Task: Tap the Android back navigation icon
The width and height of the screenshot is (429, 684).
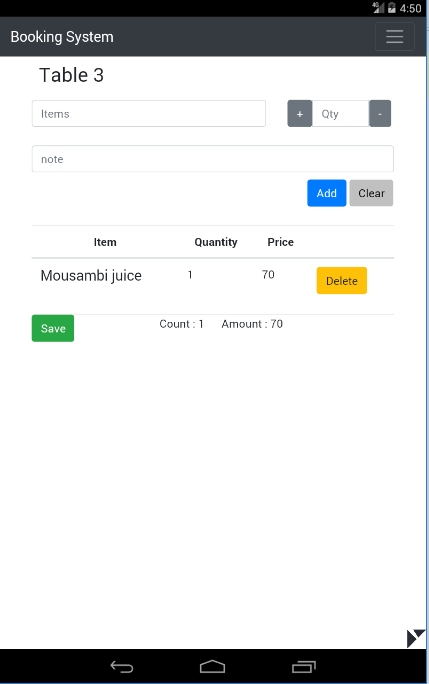Action: click(x=122, y=666)
